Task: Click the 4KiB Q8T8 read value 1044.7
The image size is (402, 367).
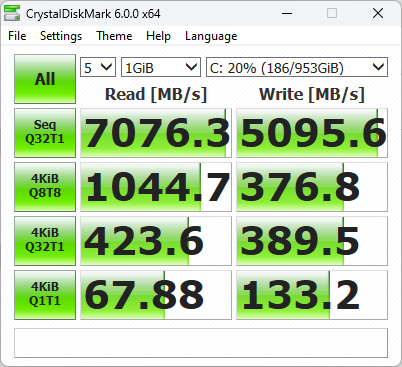Action: click(x=156, y=187)
